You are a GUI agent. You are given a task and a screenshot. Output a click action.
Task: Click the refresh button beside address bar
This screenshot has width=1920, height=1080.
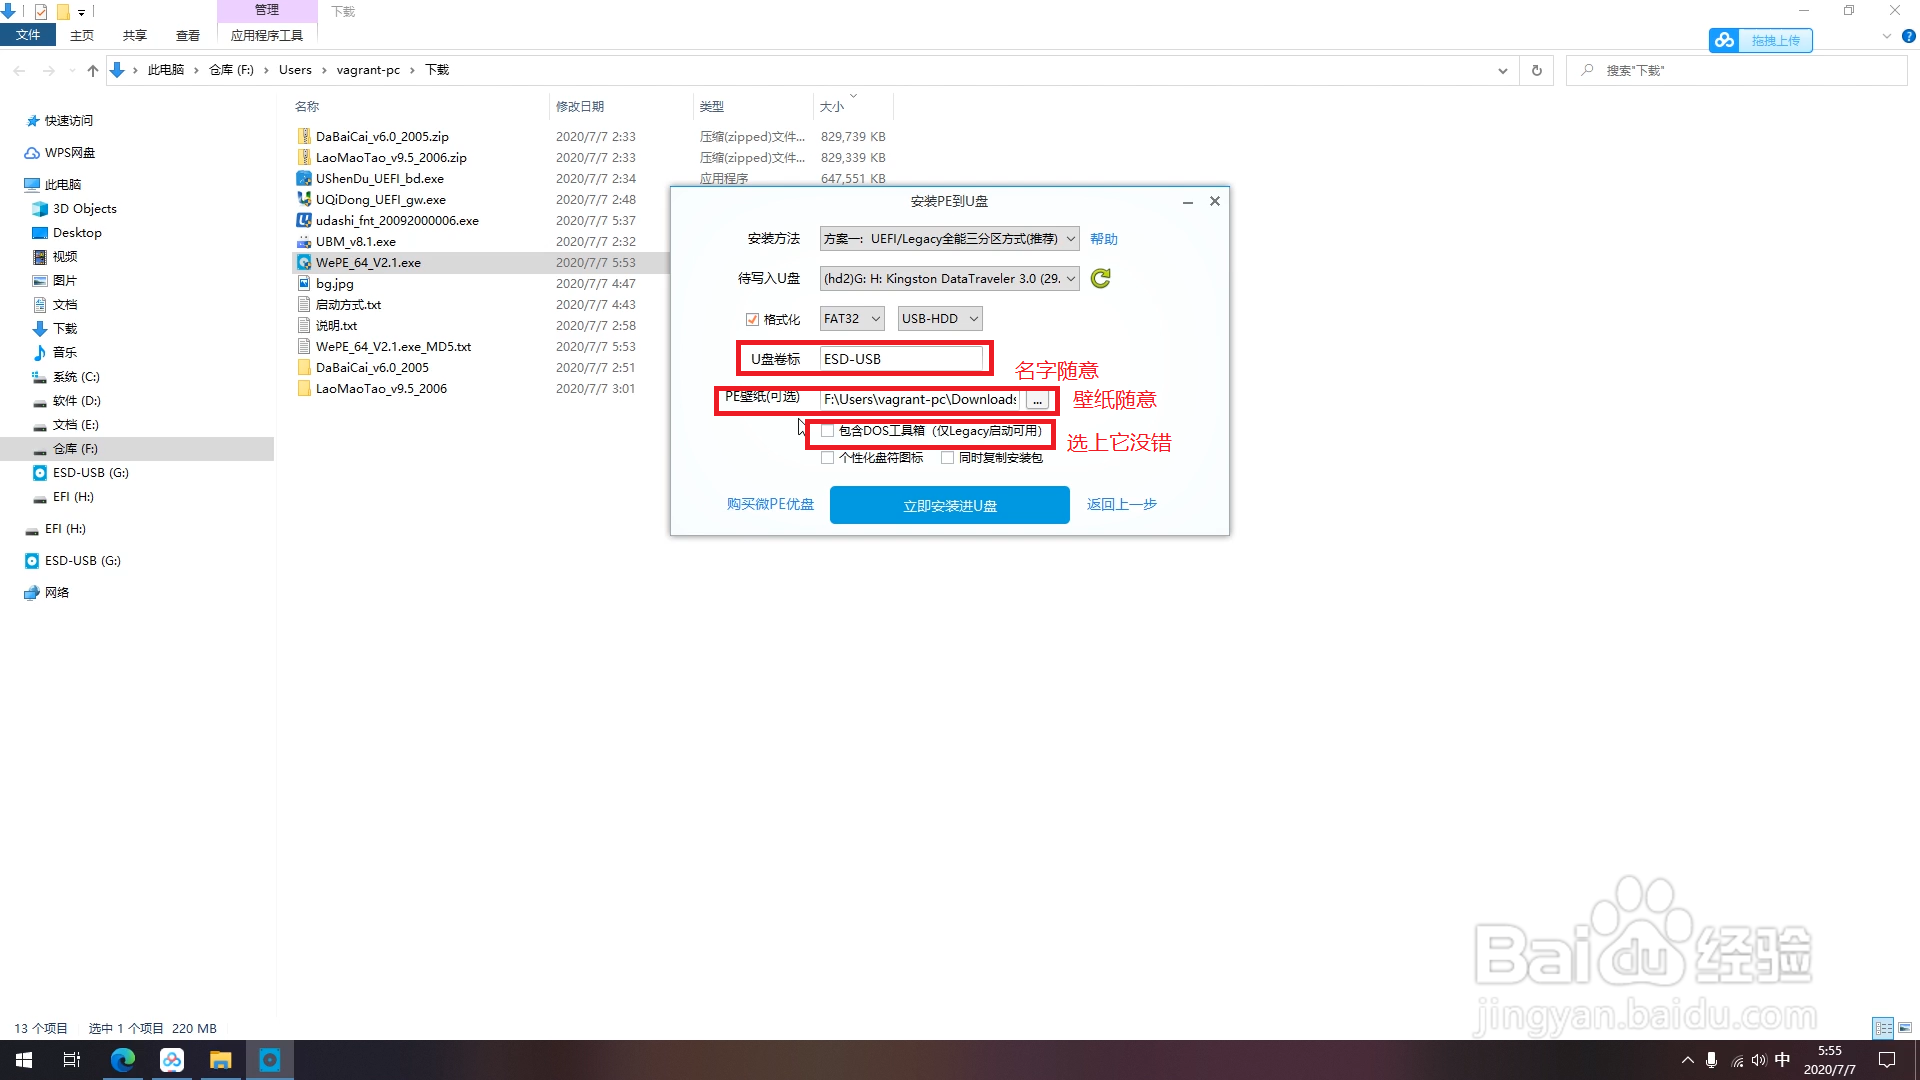pos(1536,70)
